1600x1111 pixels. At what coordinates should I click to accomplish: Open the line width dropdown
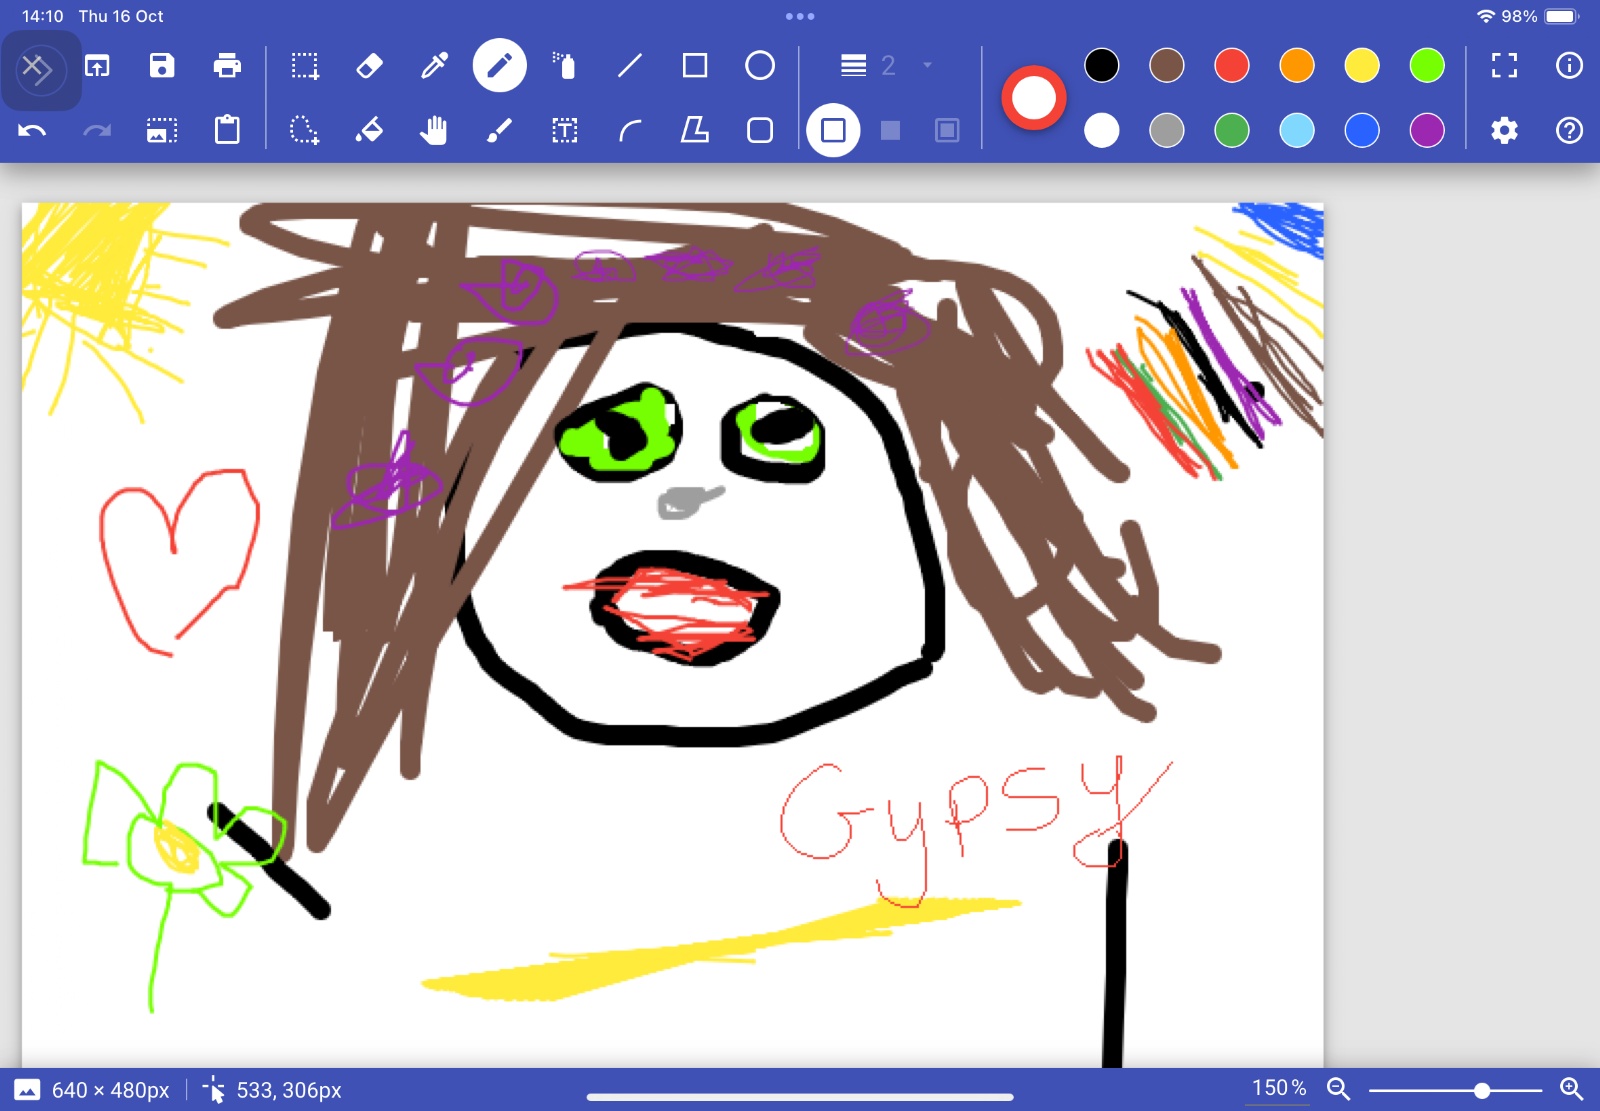(x=887, y=66)
